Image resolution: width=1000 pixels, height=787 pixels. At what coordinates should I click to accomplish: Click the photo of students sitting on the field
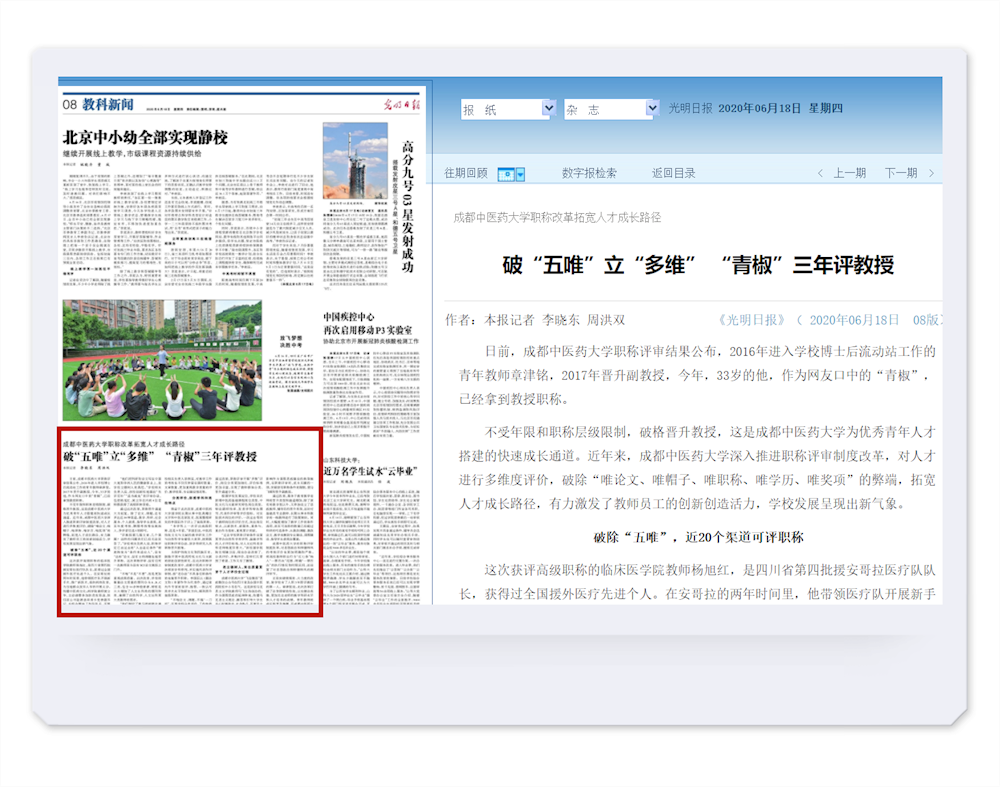tap(162, 360)
